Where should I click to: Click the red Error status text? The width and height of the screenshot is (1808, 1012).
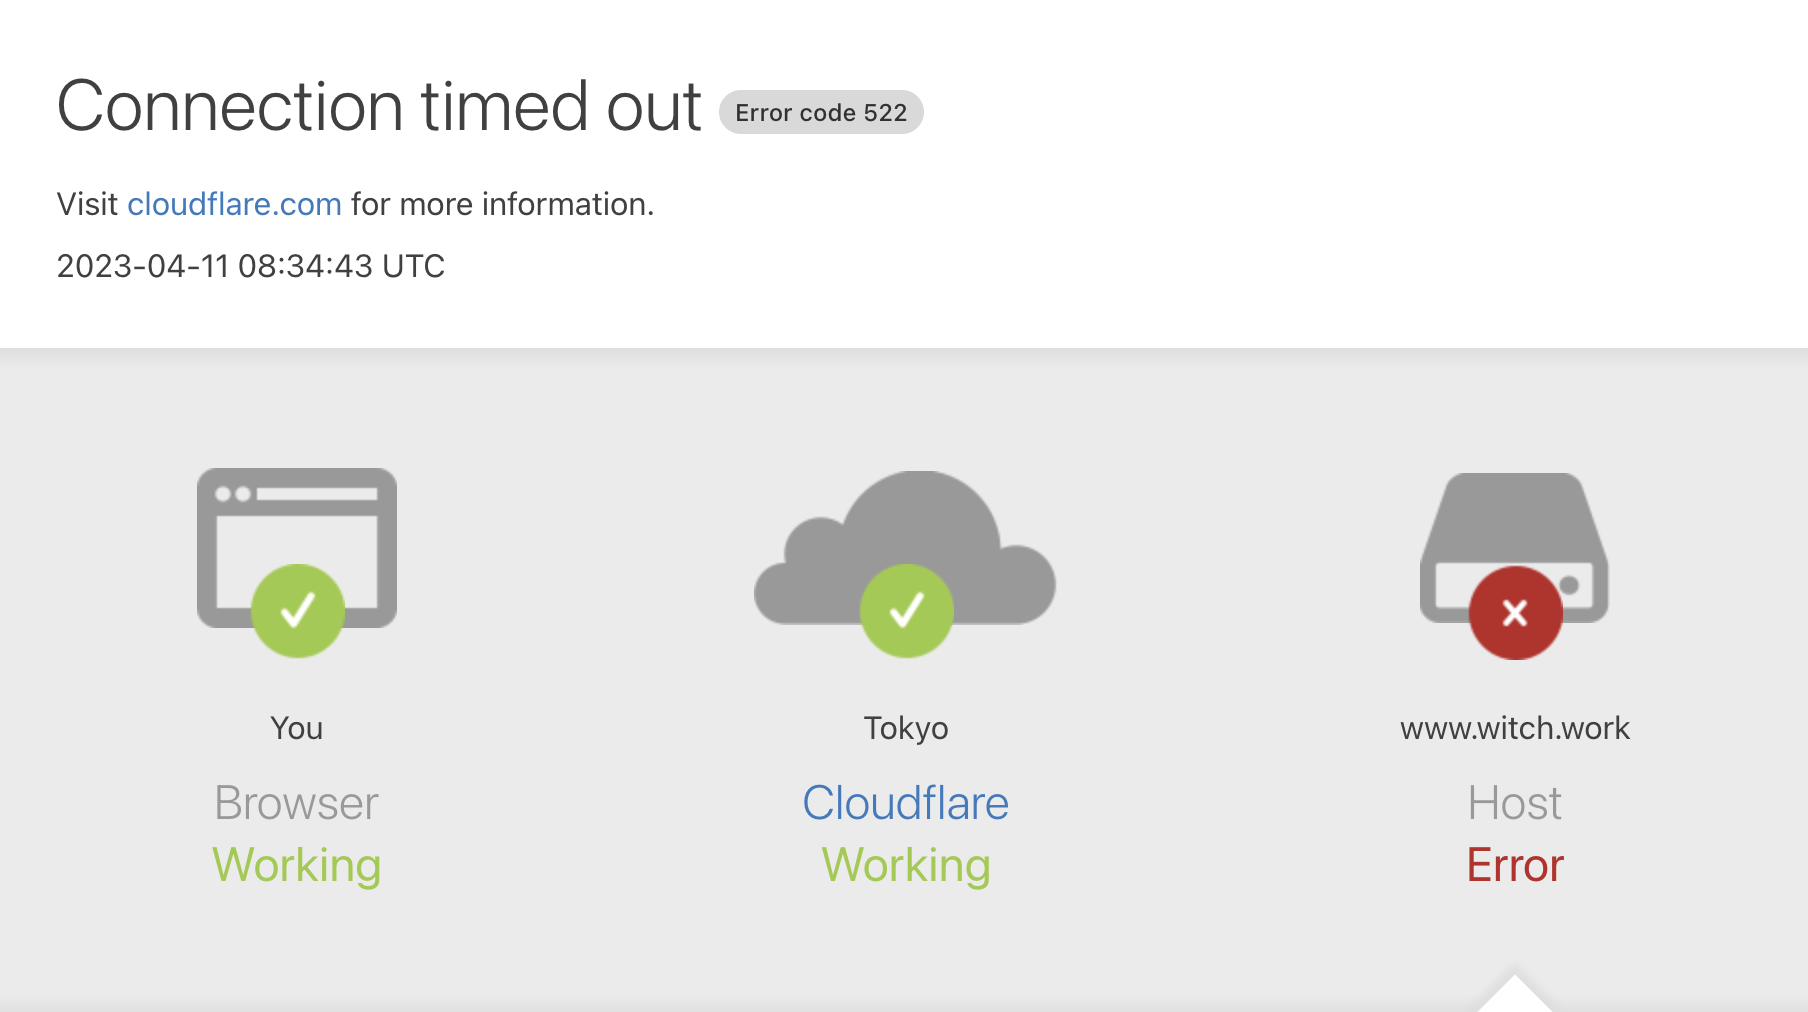[1514, 865]
